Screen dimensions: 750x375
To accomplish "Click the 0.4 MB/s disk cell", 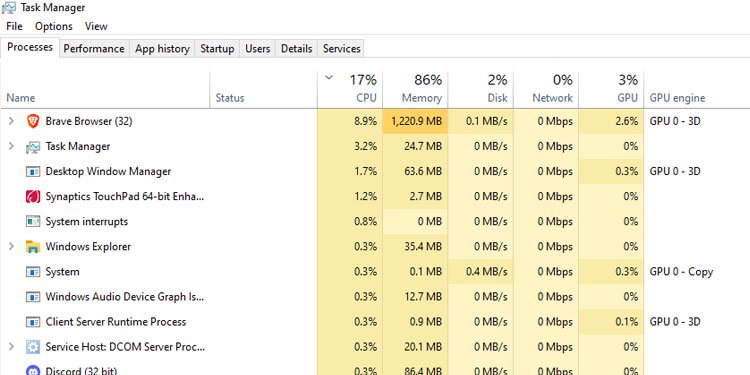I will click(x=481, y=272).
